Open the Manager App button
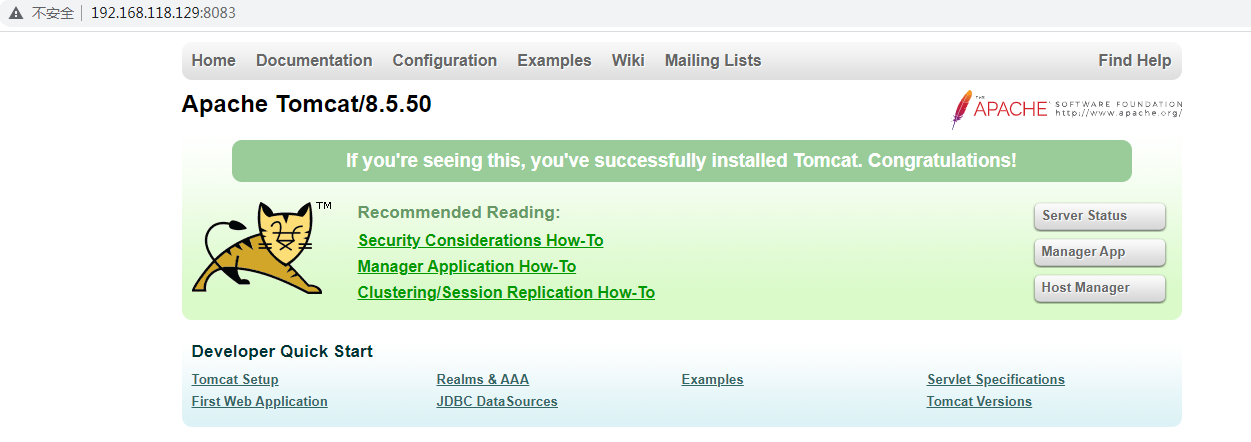 pyautogui.click(x=1100, y=252)
